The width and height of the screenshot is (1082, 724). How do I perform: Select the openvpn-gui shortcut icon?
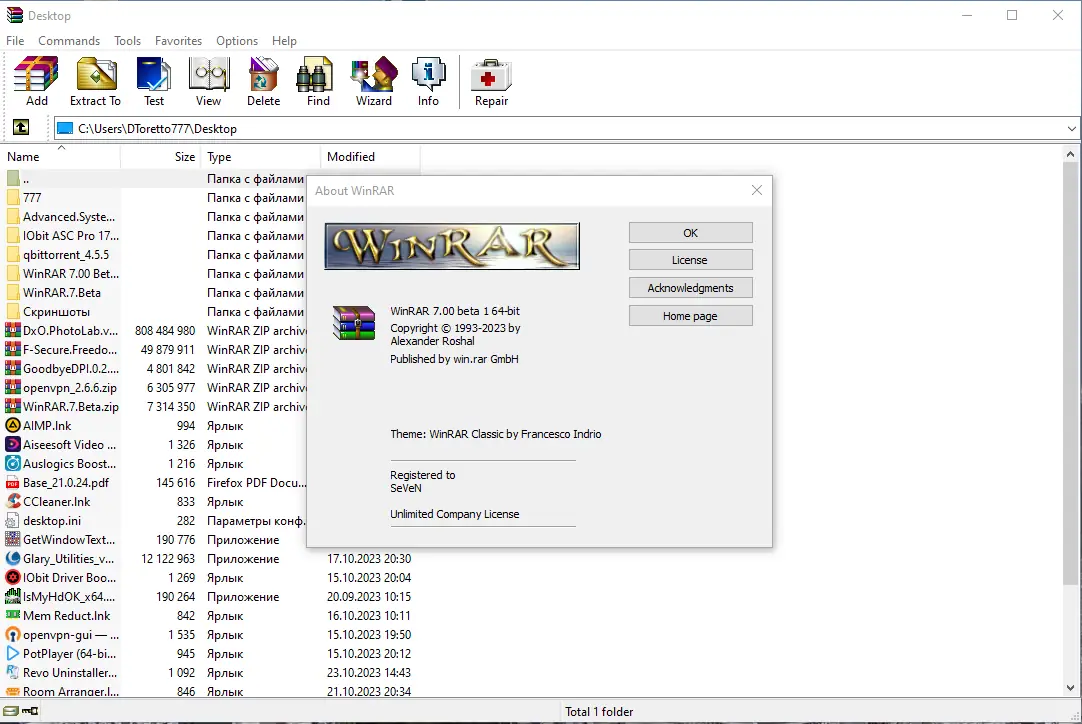click(x=12, y=634)
